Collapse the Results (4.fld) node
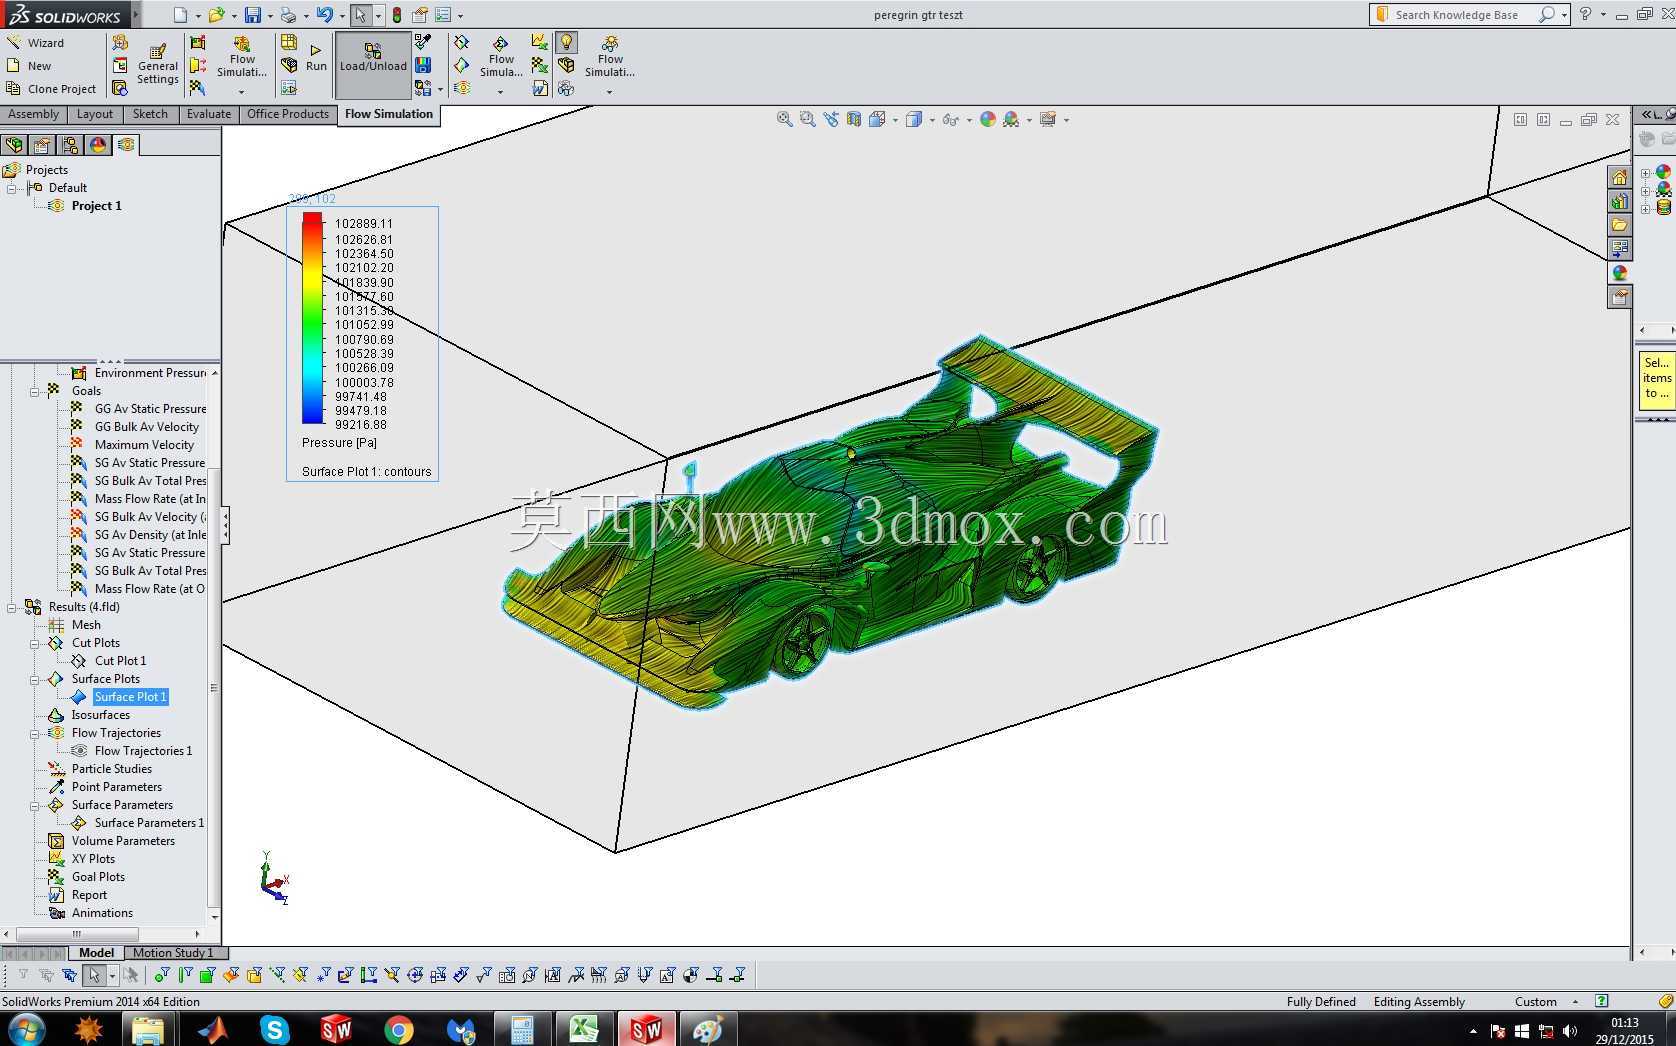This screenshot has width=1676, height=1046. (12, 607)
